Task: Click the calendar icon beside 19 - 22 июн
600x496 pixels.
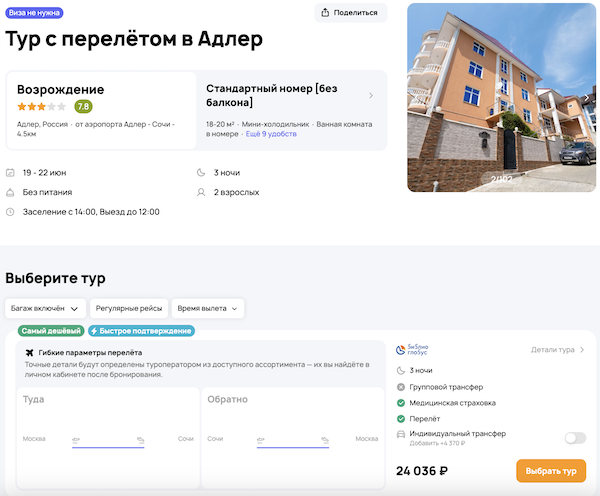Action: pos(10,172)
